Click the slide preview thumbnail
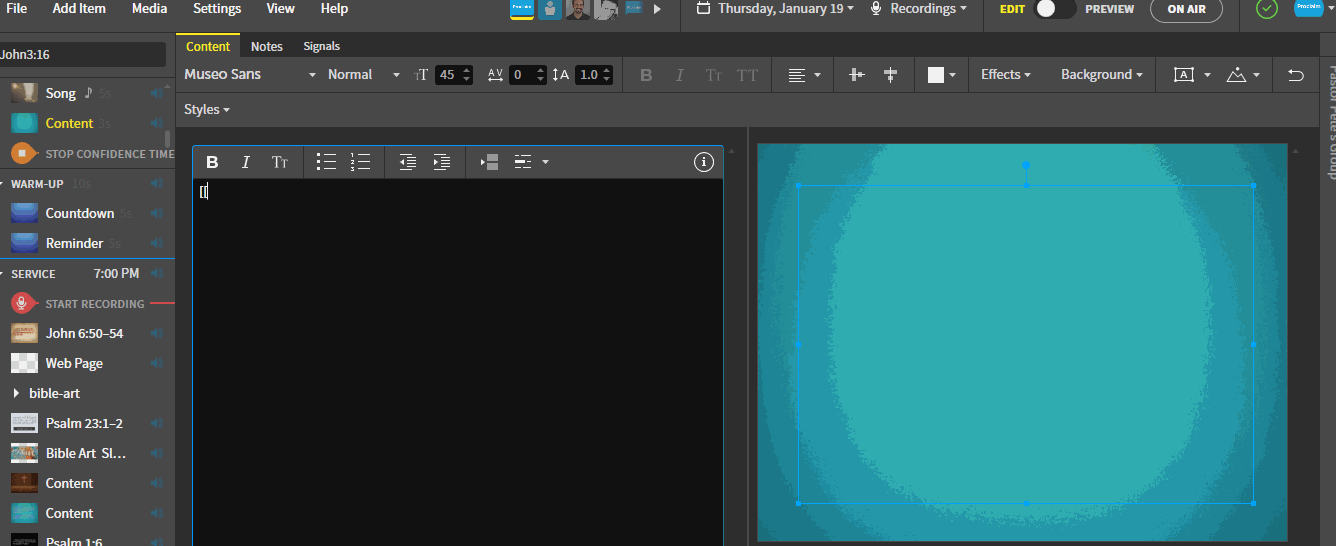1336x546 pixels. pos(1022,343)
